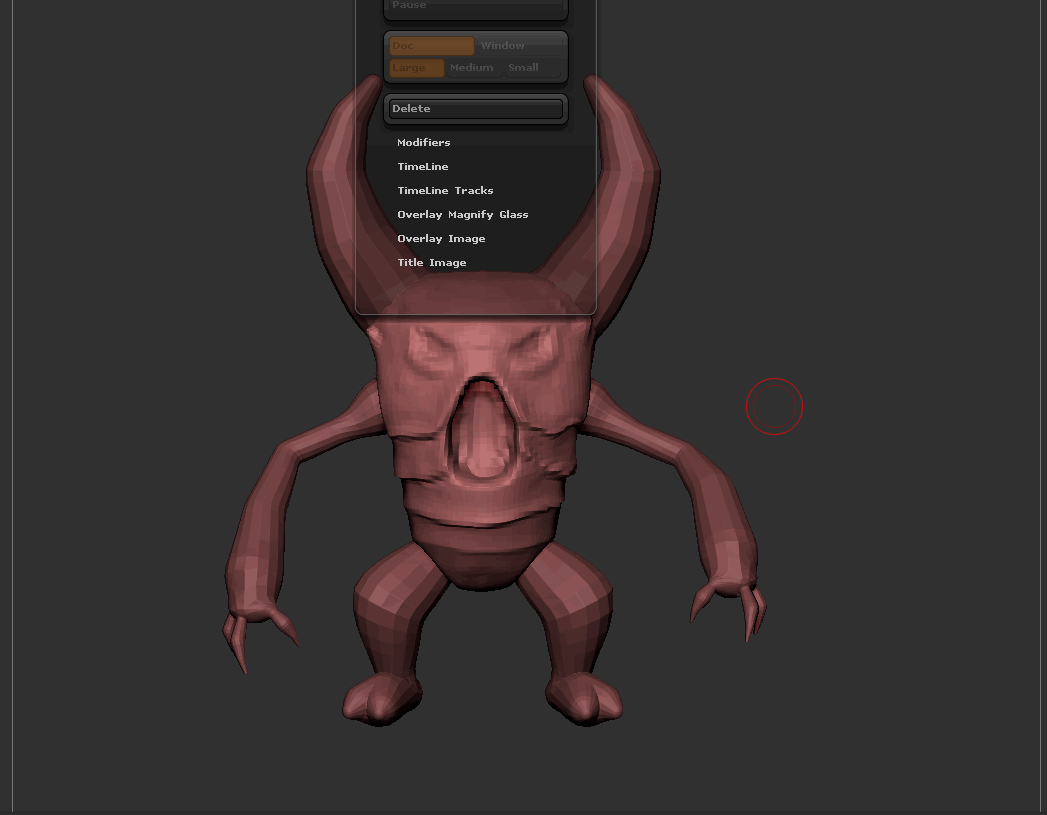Screen dimensions: 1047x815
Task: Click the horn on the screen's right side
Action: tap(628, 190)
